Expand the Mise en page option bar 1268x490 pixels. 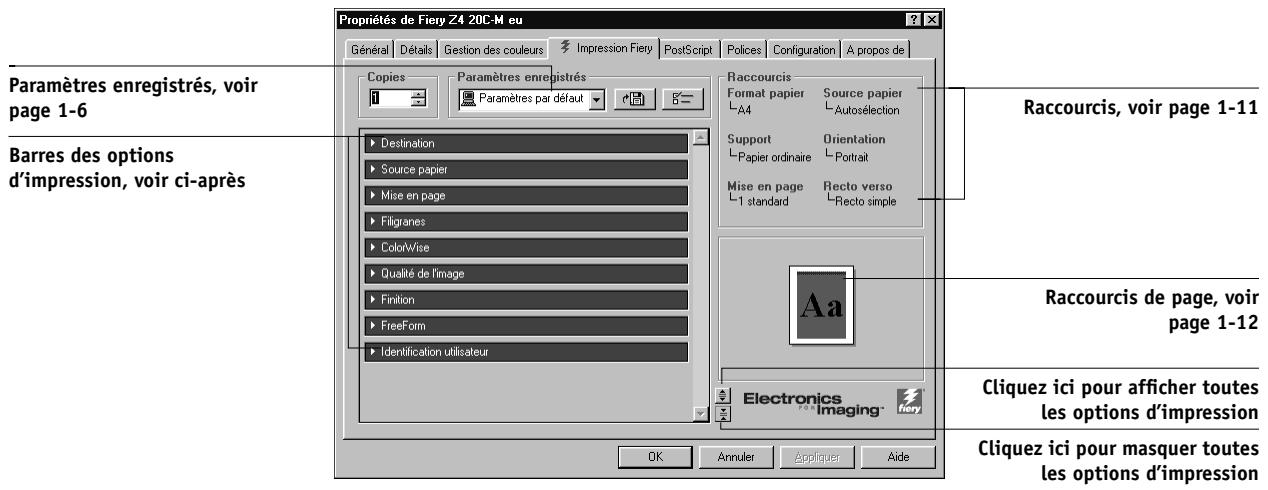point(526,195)
